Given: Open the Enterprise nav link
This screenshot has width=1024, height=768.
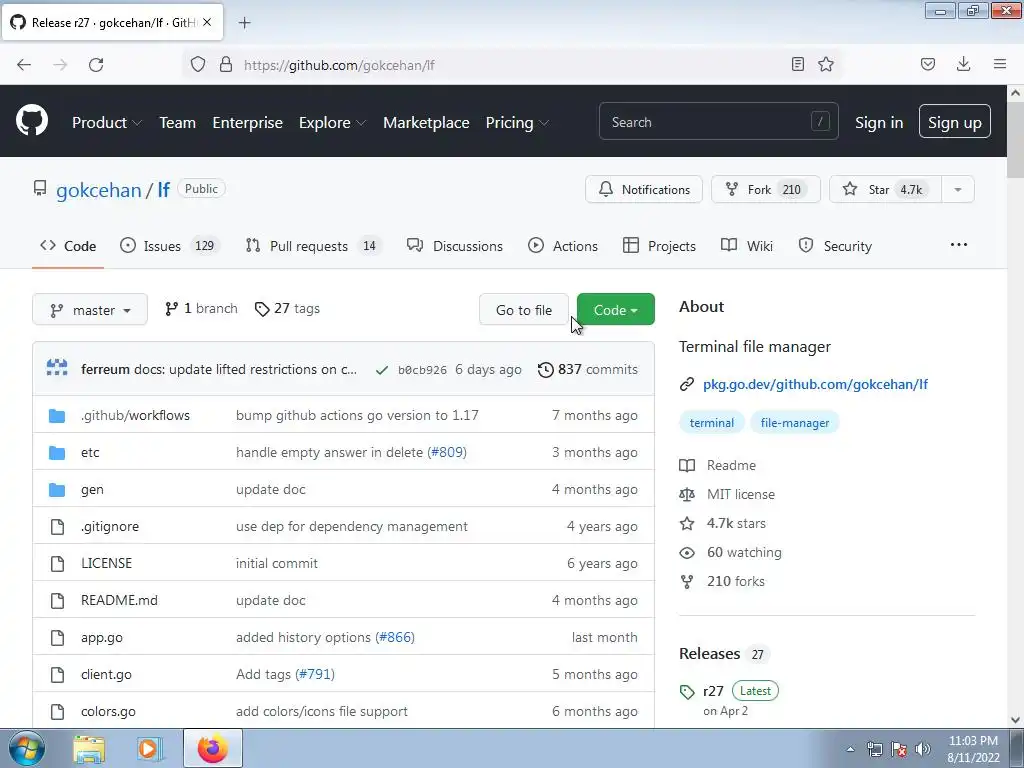Looking at the screenshot, I should (248, 122).
